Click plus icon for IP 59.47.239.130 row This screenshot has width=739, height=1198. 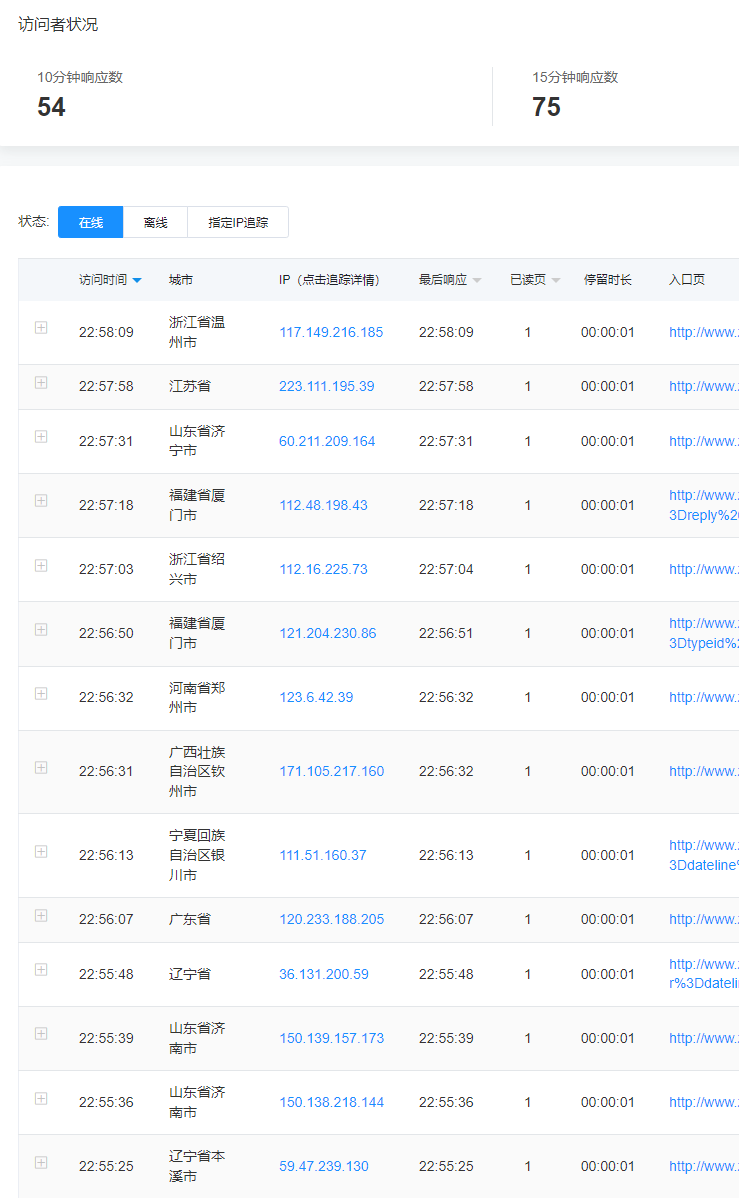click(41, 1162)
